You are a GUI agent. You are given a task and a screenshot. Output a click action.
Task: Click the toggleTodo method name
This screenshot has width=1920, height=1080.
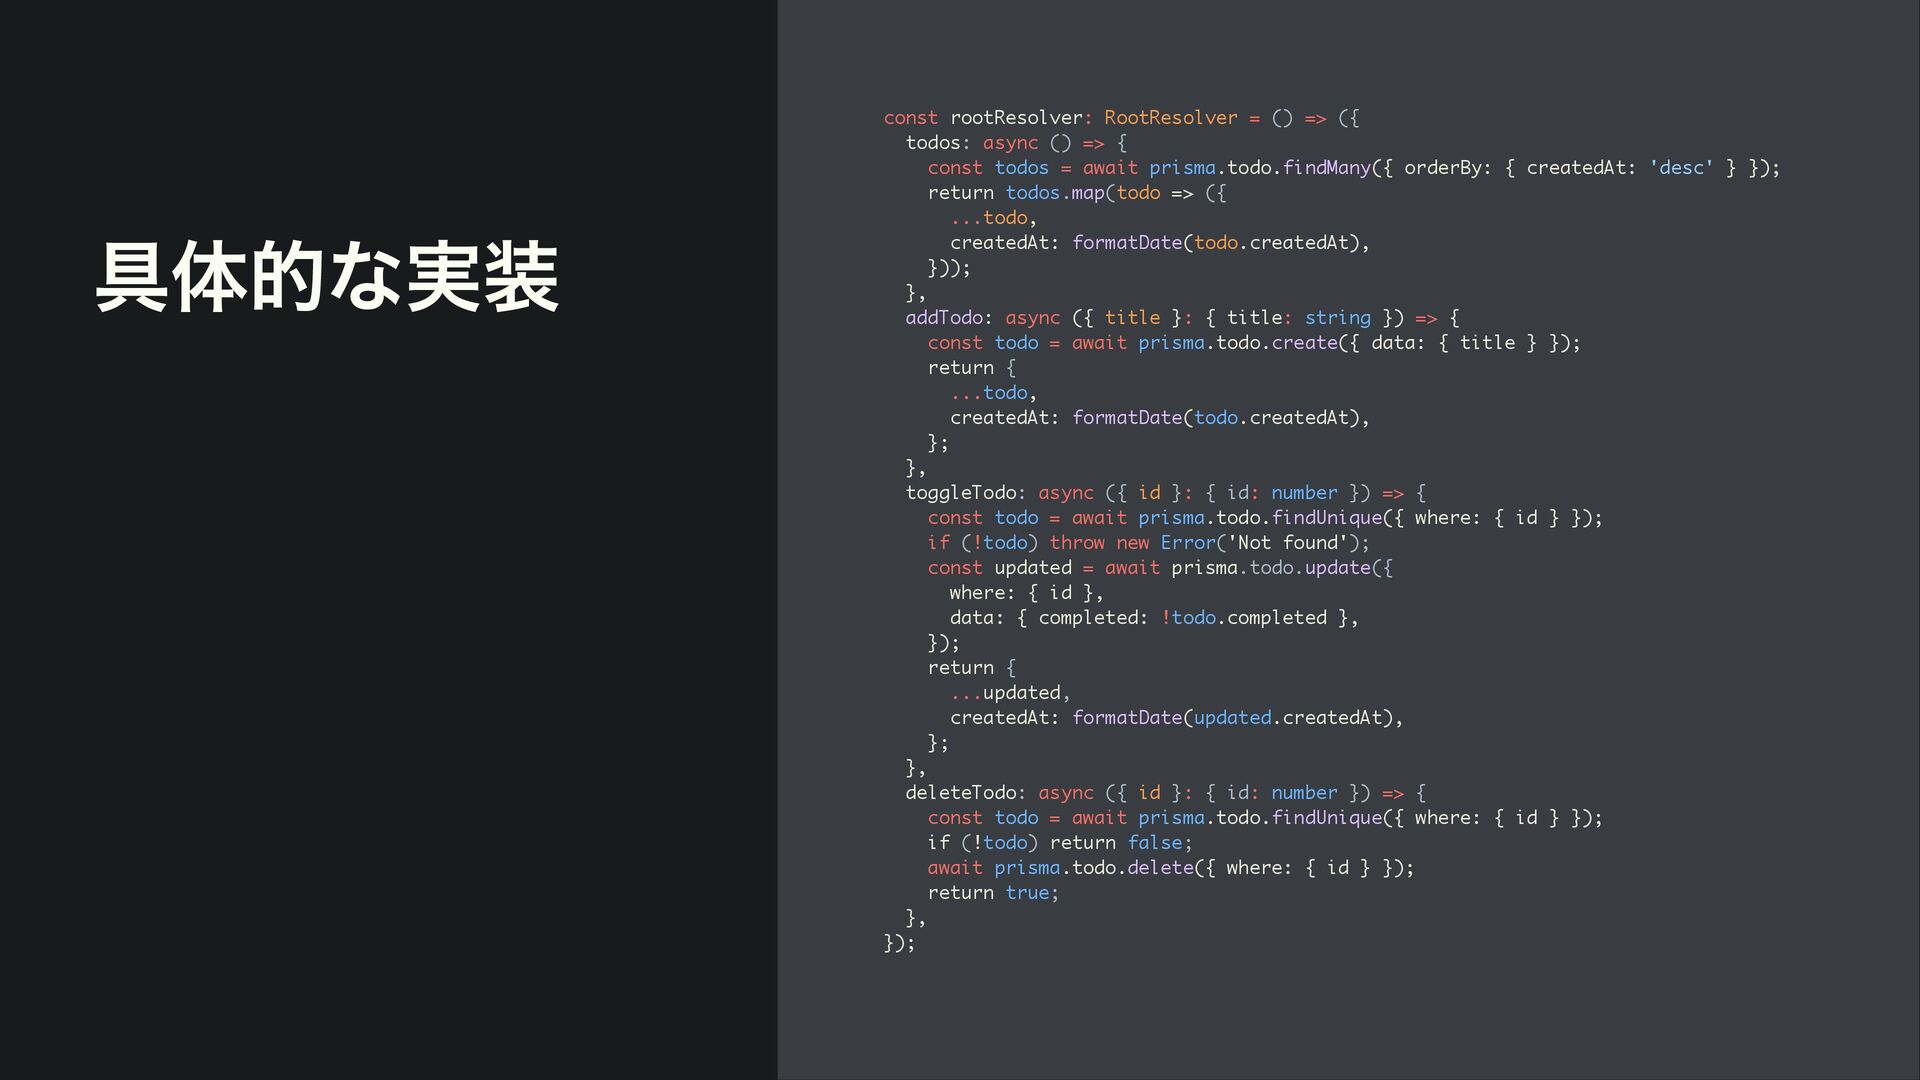(960, 493)
